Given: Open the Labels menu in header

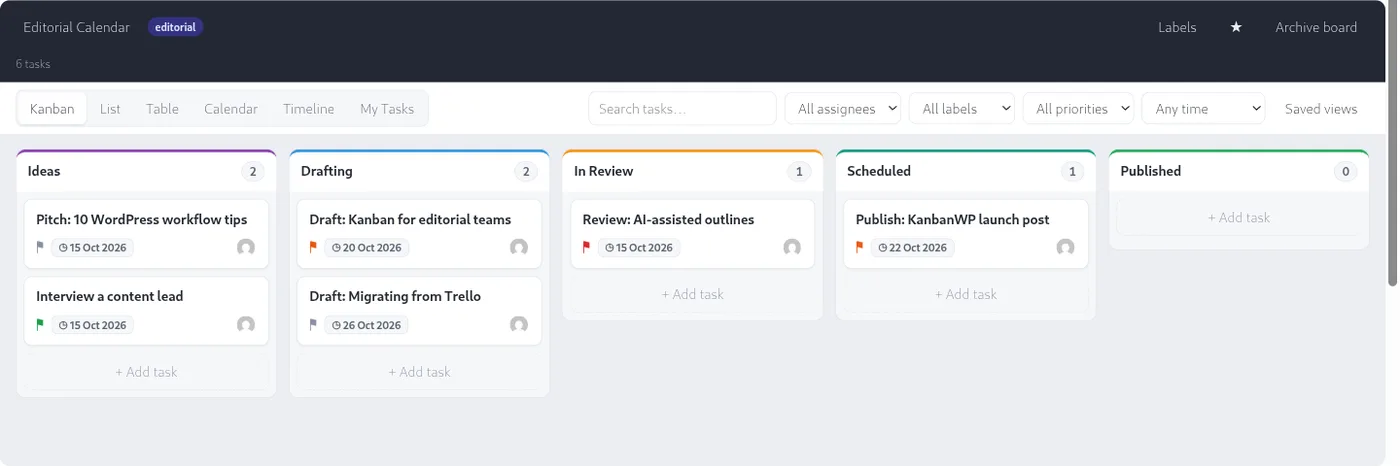Looking at the screenshot, I should [x=1177, y=27].
